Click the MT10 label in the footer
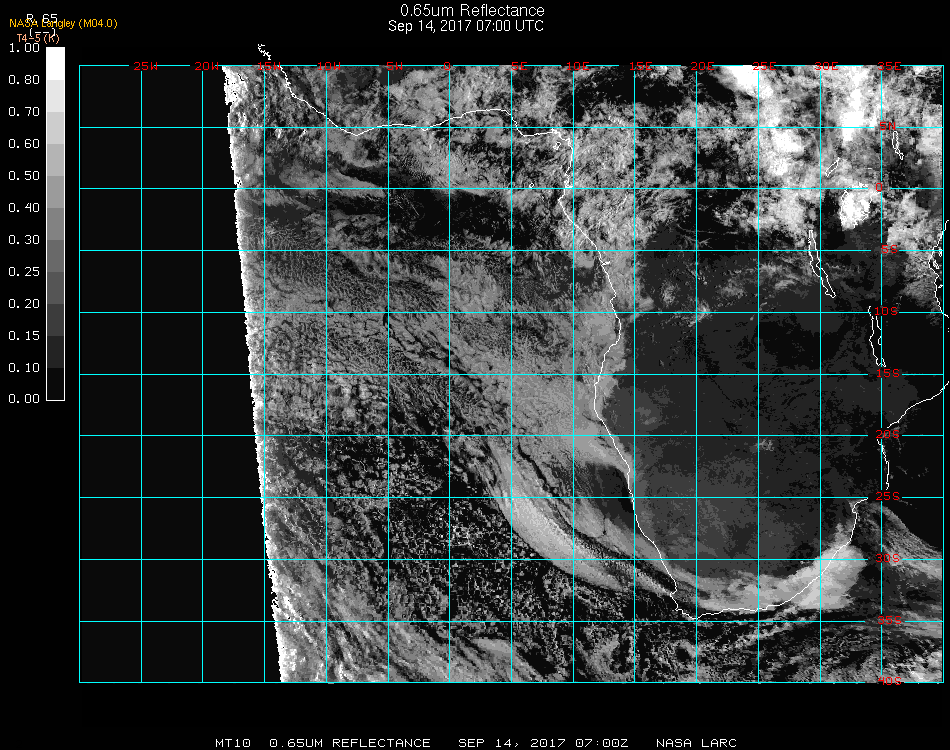The width and height of the screenshot is (950, 750). click(234, 743)
